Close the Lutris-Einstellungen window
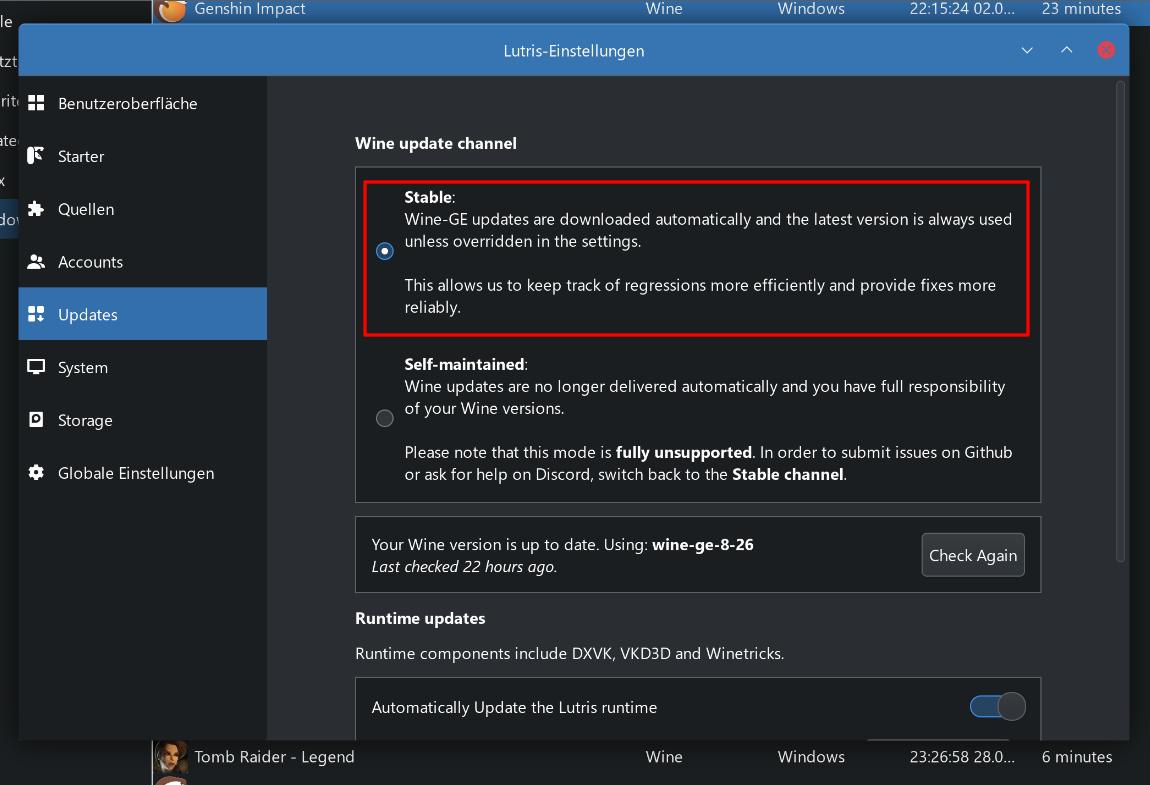The width and height of the screenshot is (1150, 785). coord(1106,50)
